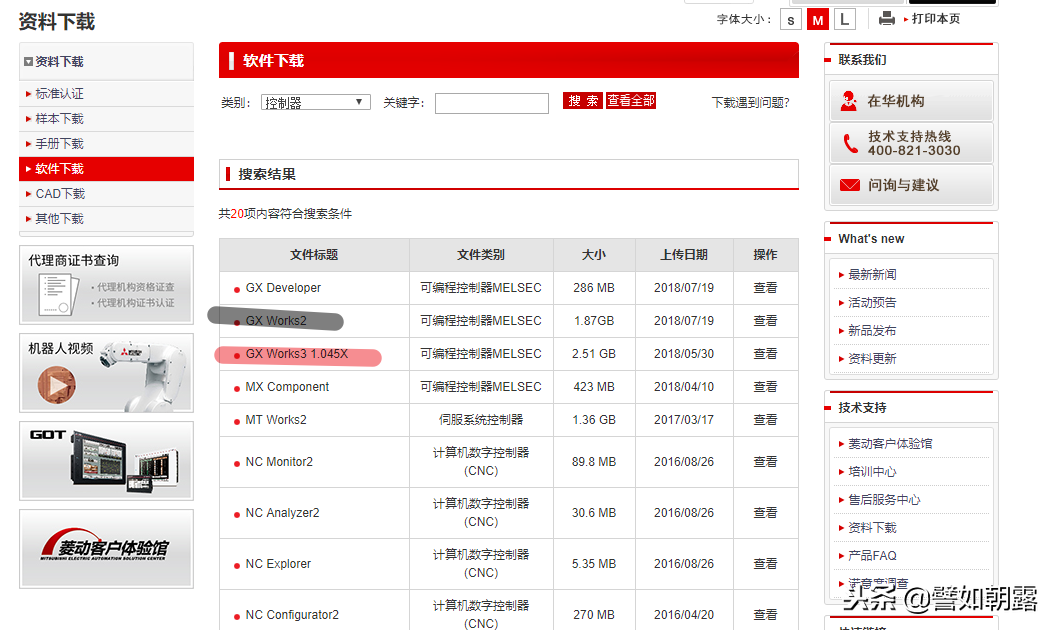Viewport: 1056px width, 630px height.
Task: Click the 上传日期 column header
Action: pos(684,255)
